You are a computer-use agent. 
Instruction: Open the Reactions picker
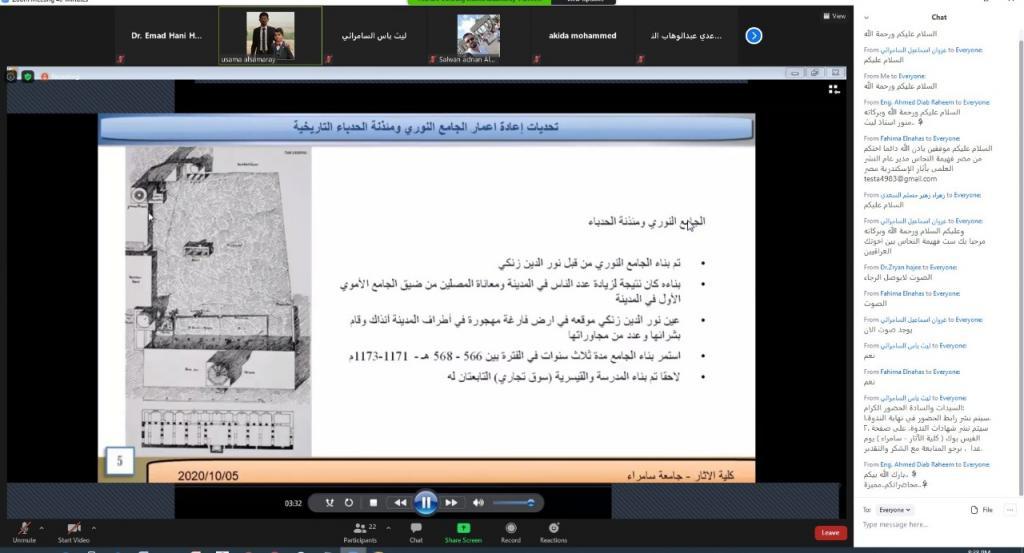pyautogui.click(x=553, y=531)
